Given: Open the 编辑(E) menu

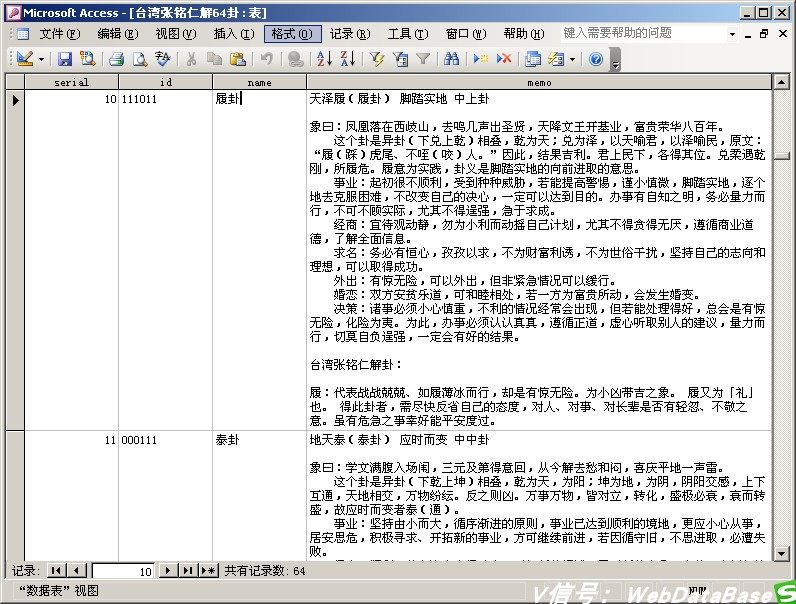Looking at the screenshot, I should [118, 34].
